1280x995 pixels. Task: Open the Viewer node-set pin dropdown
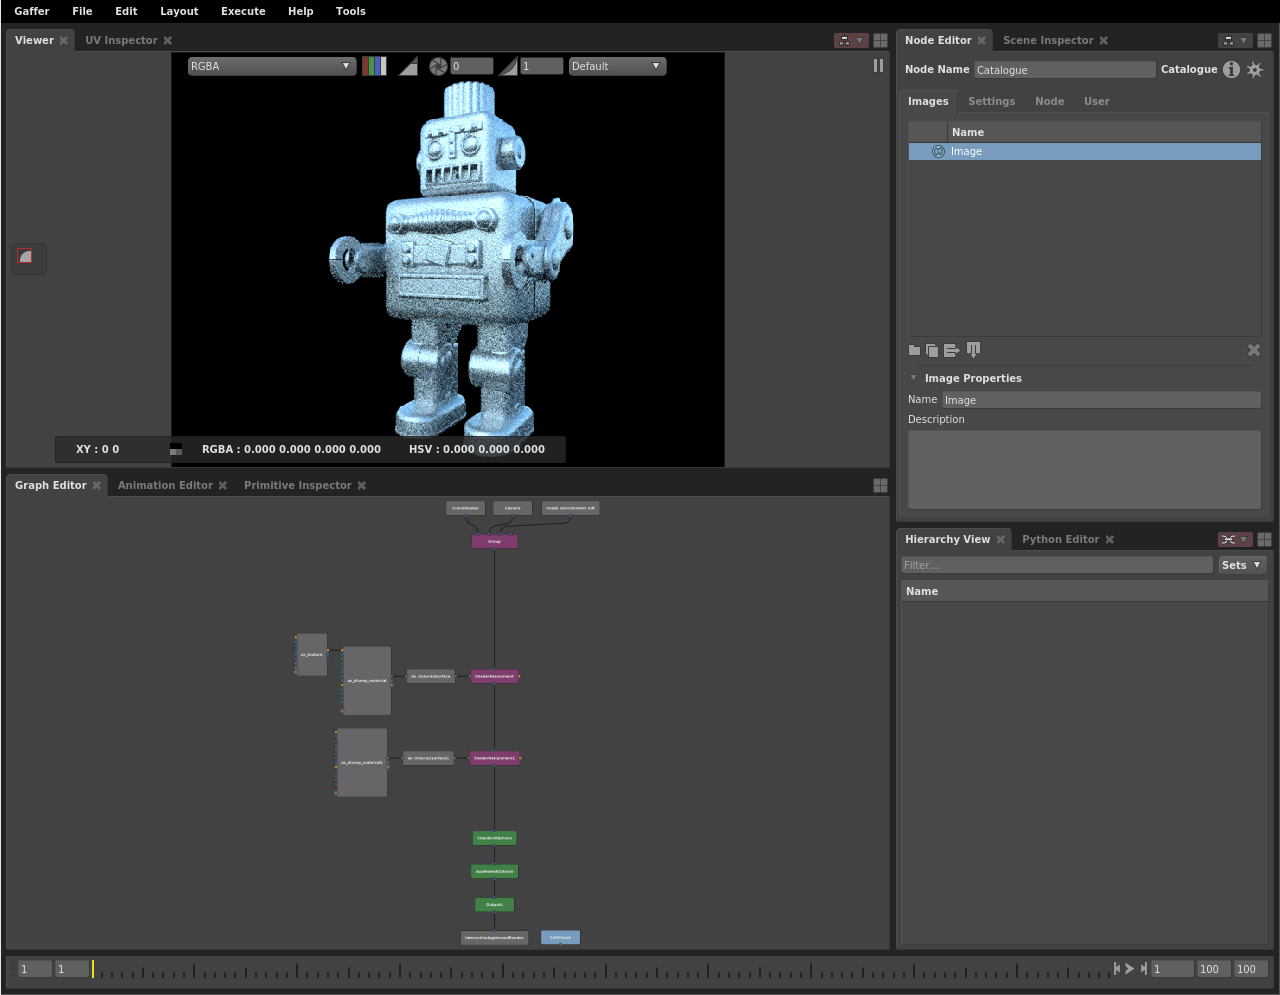pos(850,41)
